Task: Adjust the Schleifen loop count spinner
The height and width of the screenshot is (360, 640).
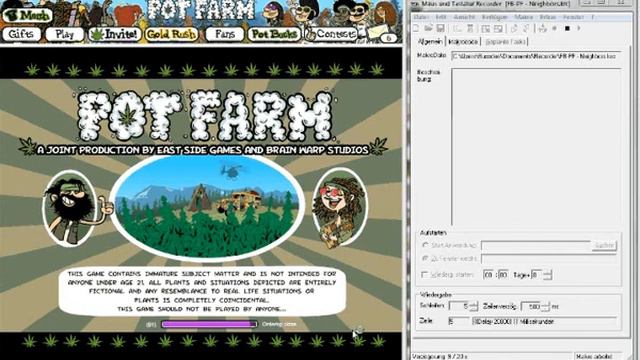Action: pos(473,306)
